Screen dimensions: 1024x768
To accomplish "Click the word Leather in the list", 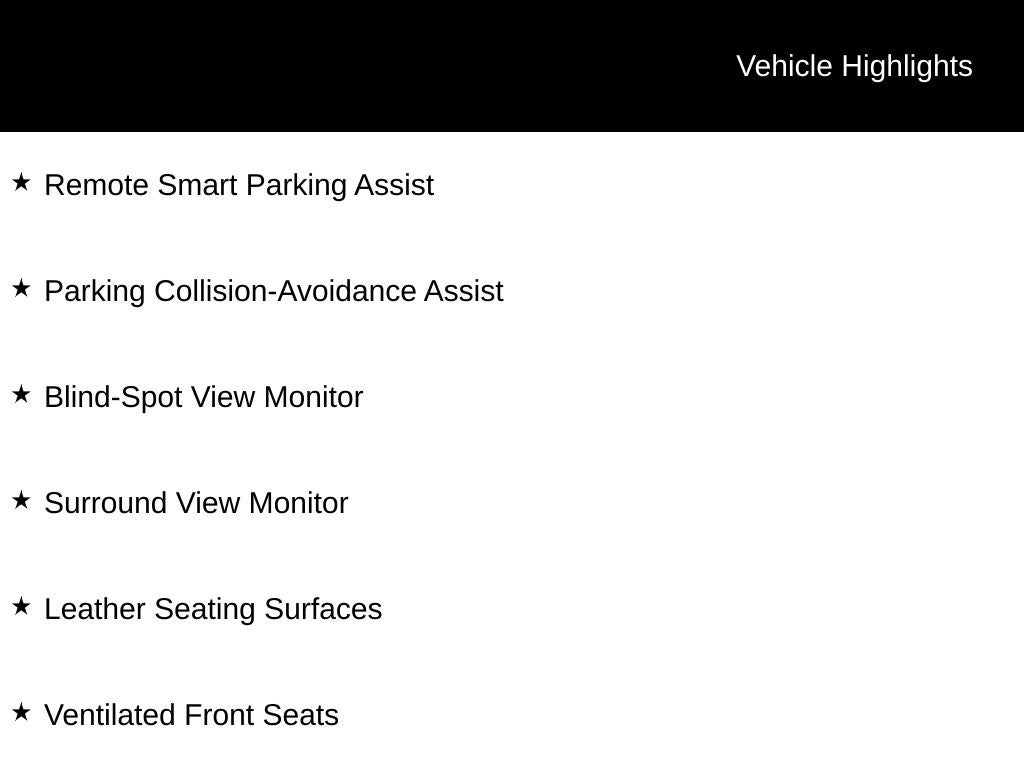I will (x=95, y=609).
